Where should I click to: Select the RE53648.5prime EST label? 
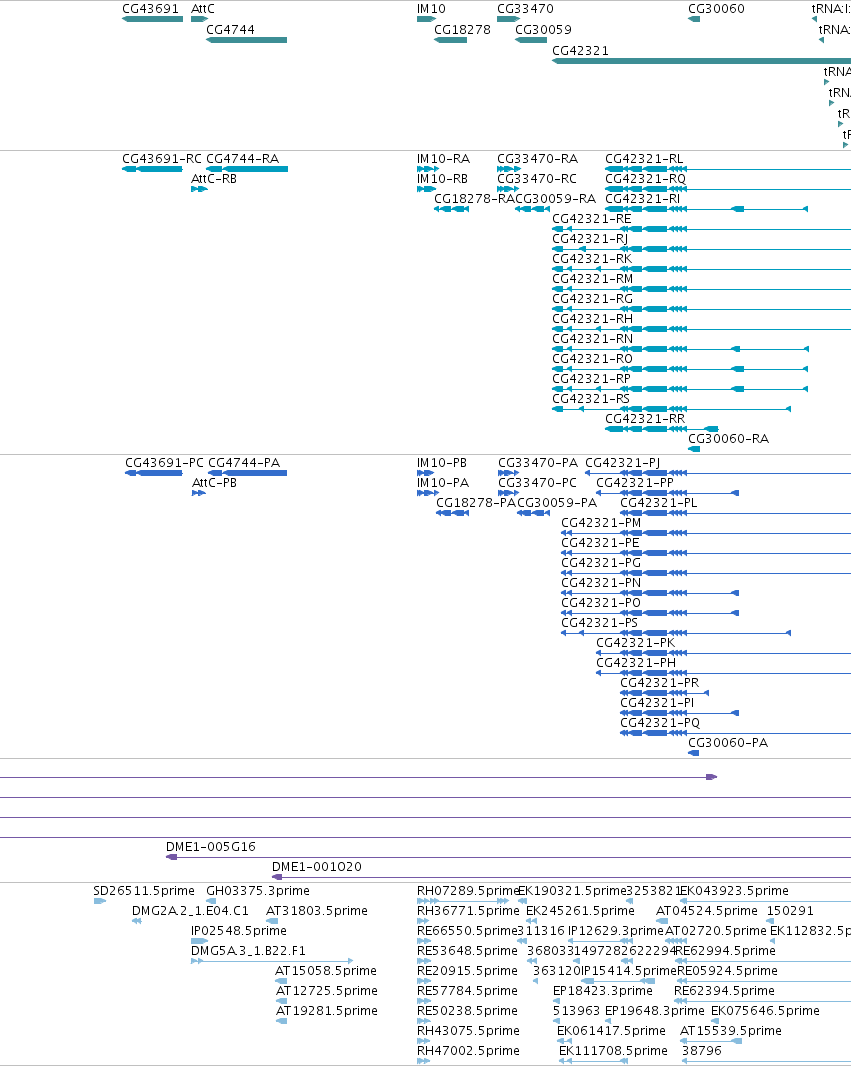tap(467, 951)
